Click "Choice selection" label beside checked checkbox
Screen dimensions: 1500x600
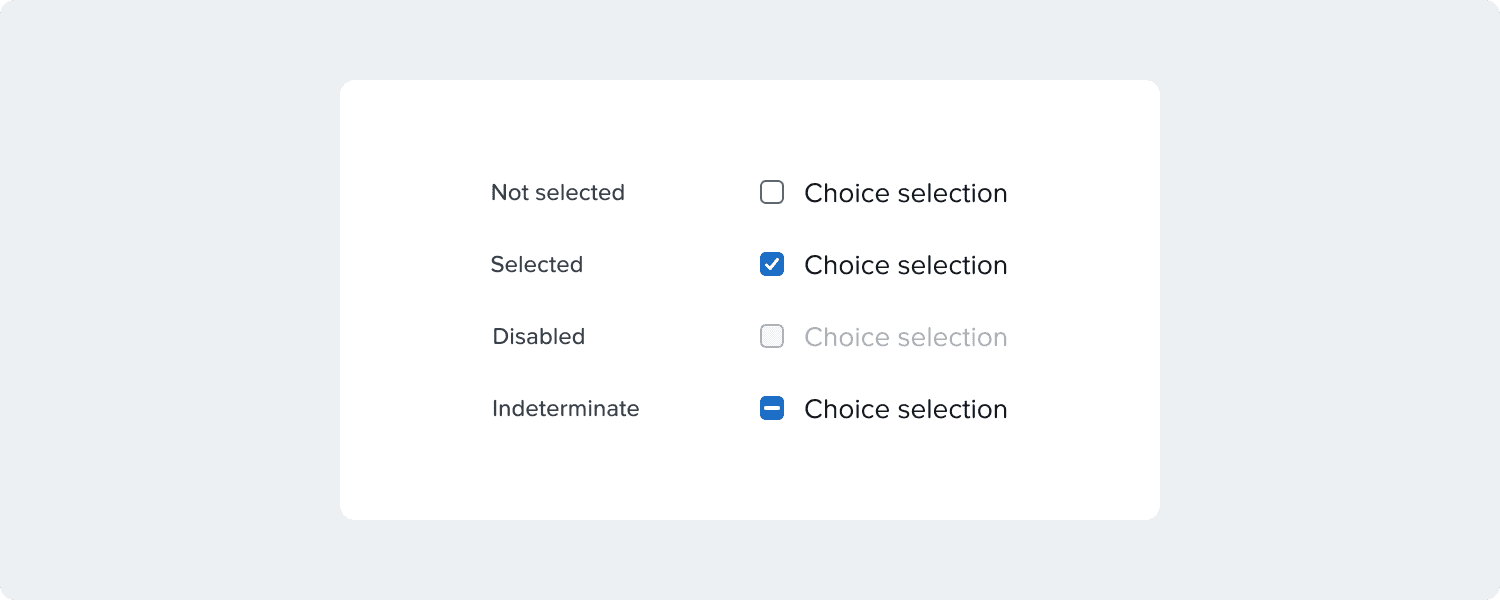pyautogui.click(x=905, y=265)
